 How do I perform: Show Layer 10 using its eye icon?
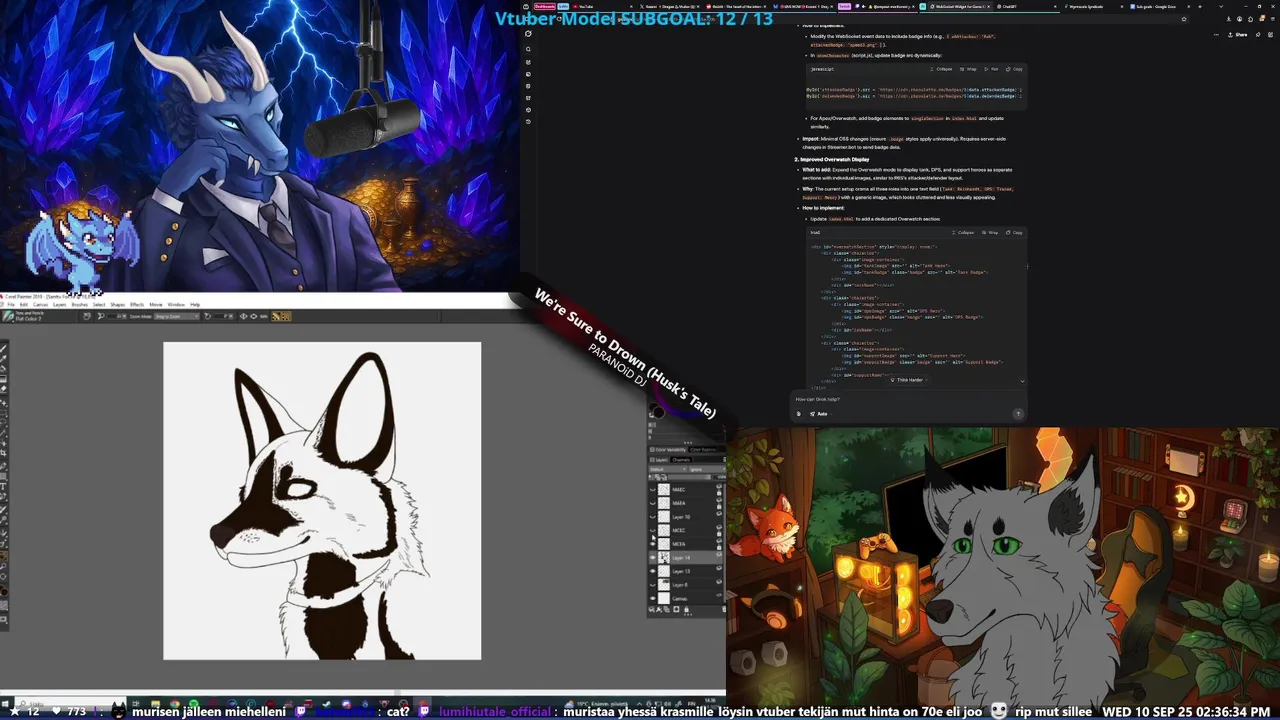(x=653, y=517)
